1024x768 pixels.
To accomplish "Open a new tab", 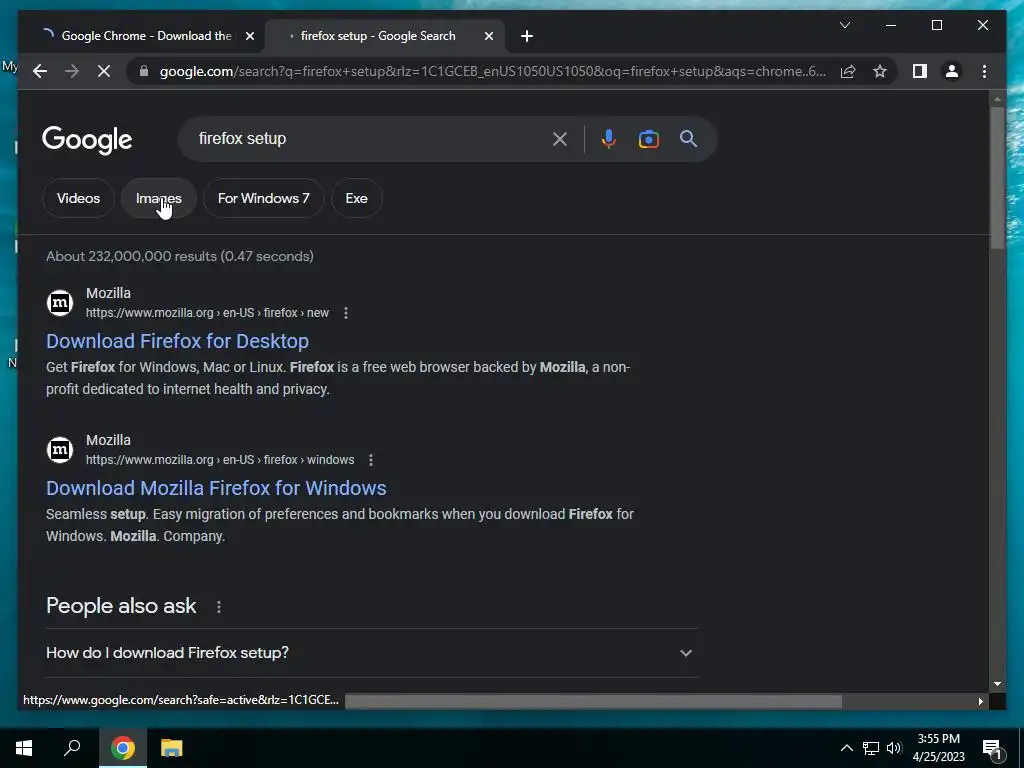I will pos(527,36).
